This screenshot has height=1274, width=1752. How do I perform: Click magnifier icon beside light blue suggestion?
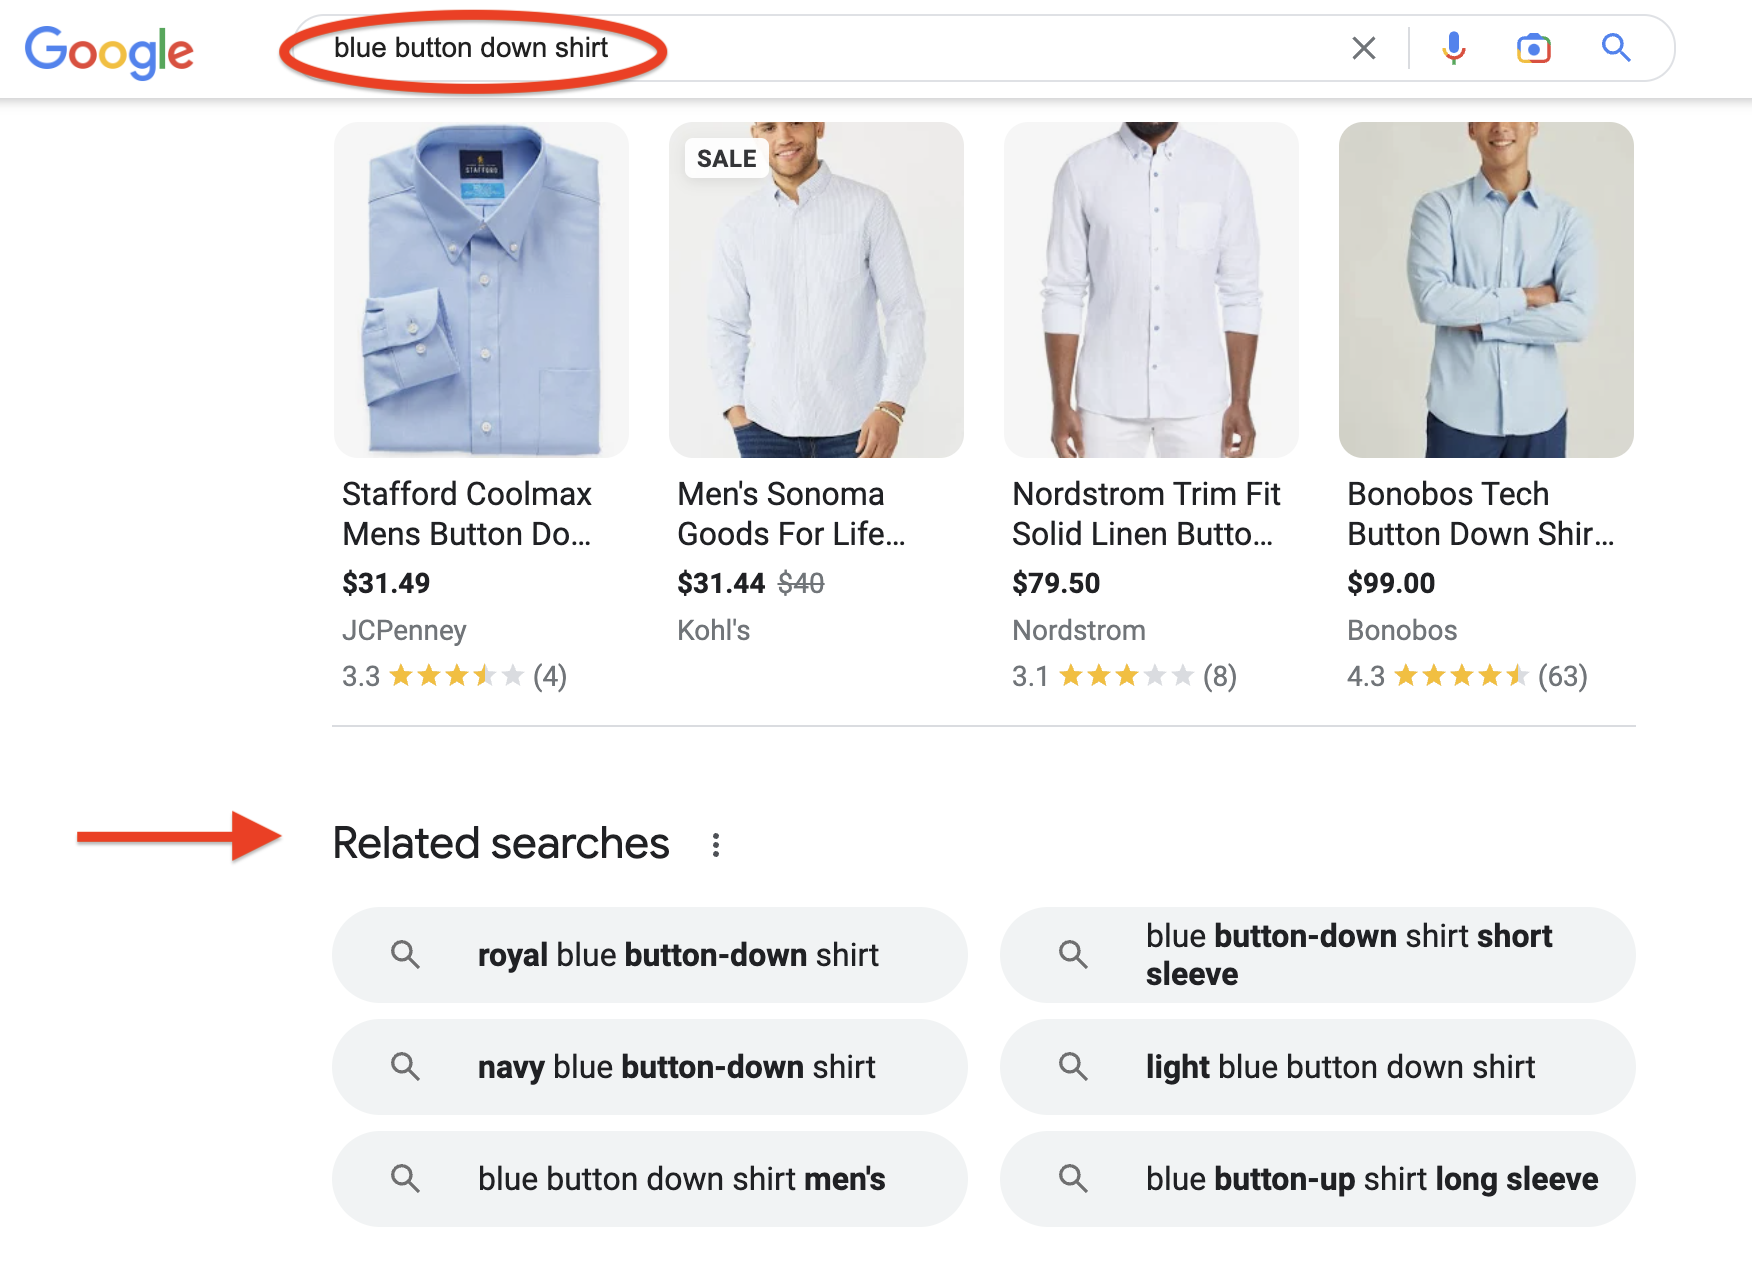1073,1067
